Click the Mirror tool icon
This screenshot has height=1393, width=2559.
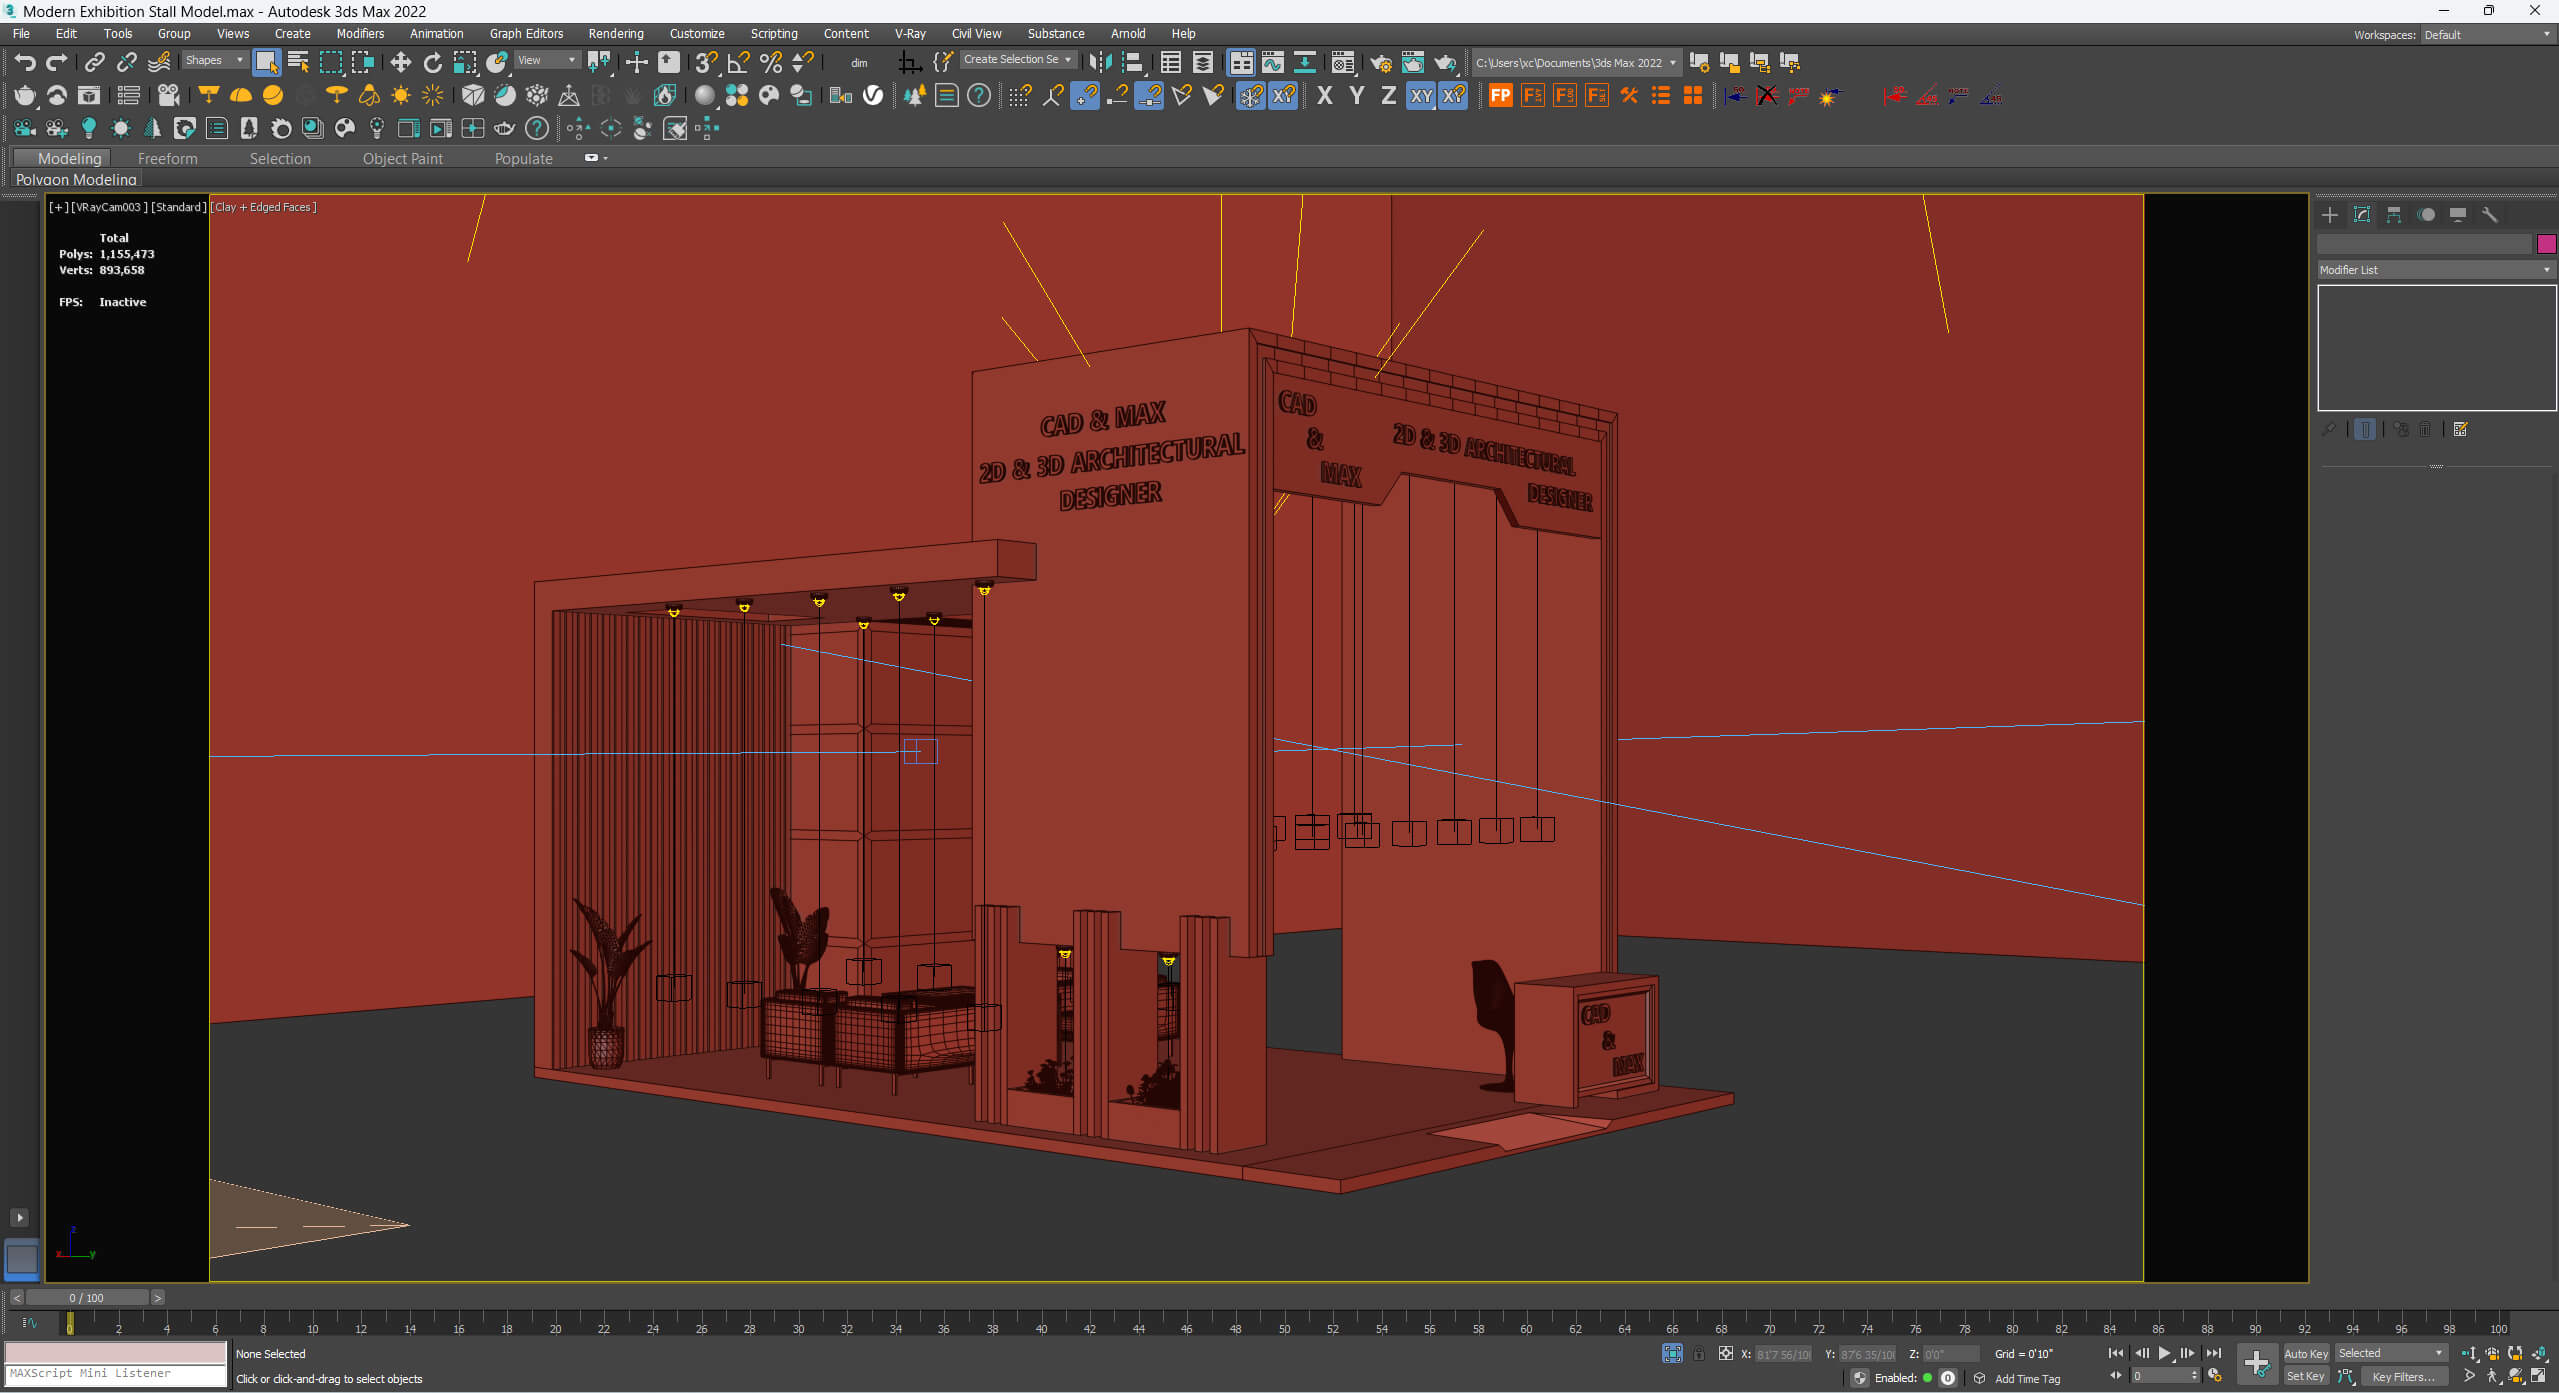tap(1100, 62)
